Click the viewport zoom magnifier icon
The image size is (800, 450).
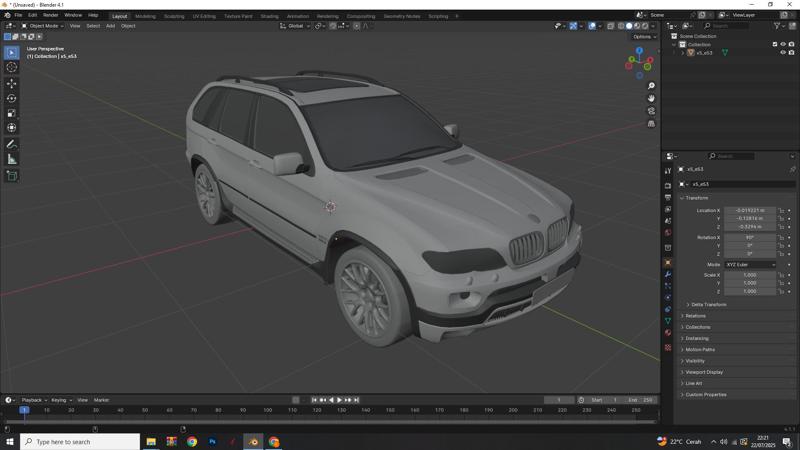click(651, 86)
